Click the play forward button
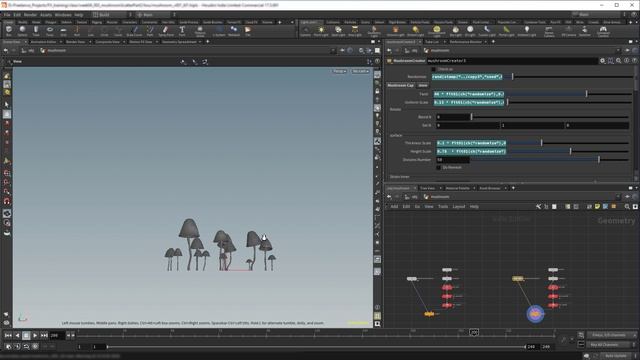640x360 pixels. (35, 336)
